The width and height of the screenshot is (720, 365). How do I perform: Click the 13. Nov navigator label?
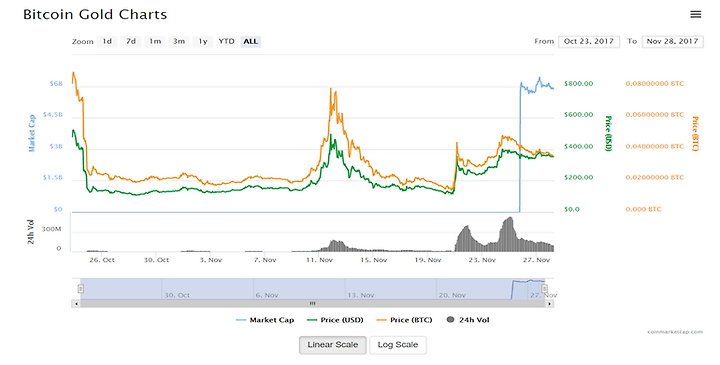click(x=360, y=295)
